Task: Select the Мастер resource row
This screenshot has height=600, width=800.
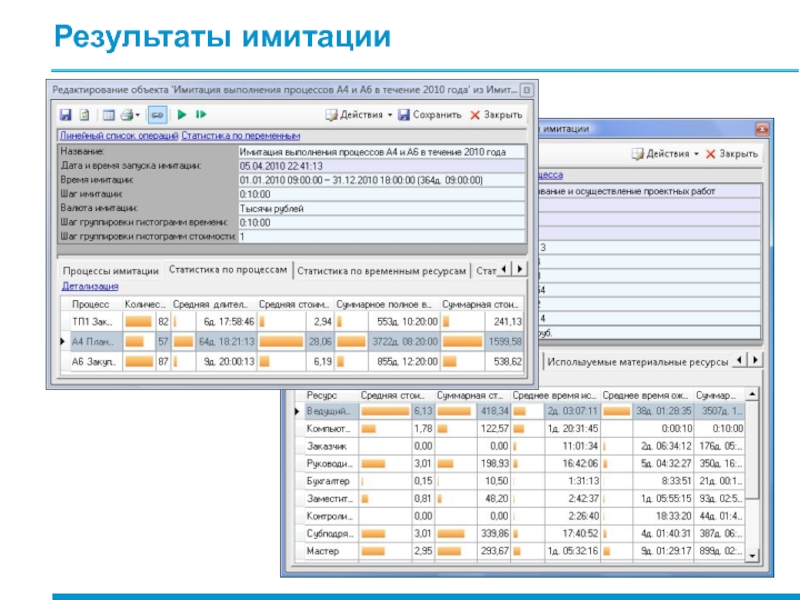Action: pos(520,551)
